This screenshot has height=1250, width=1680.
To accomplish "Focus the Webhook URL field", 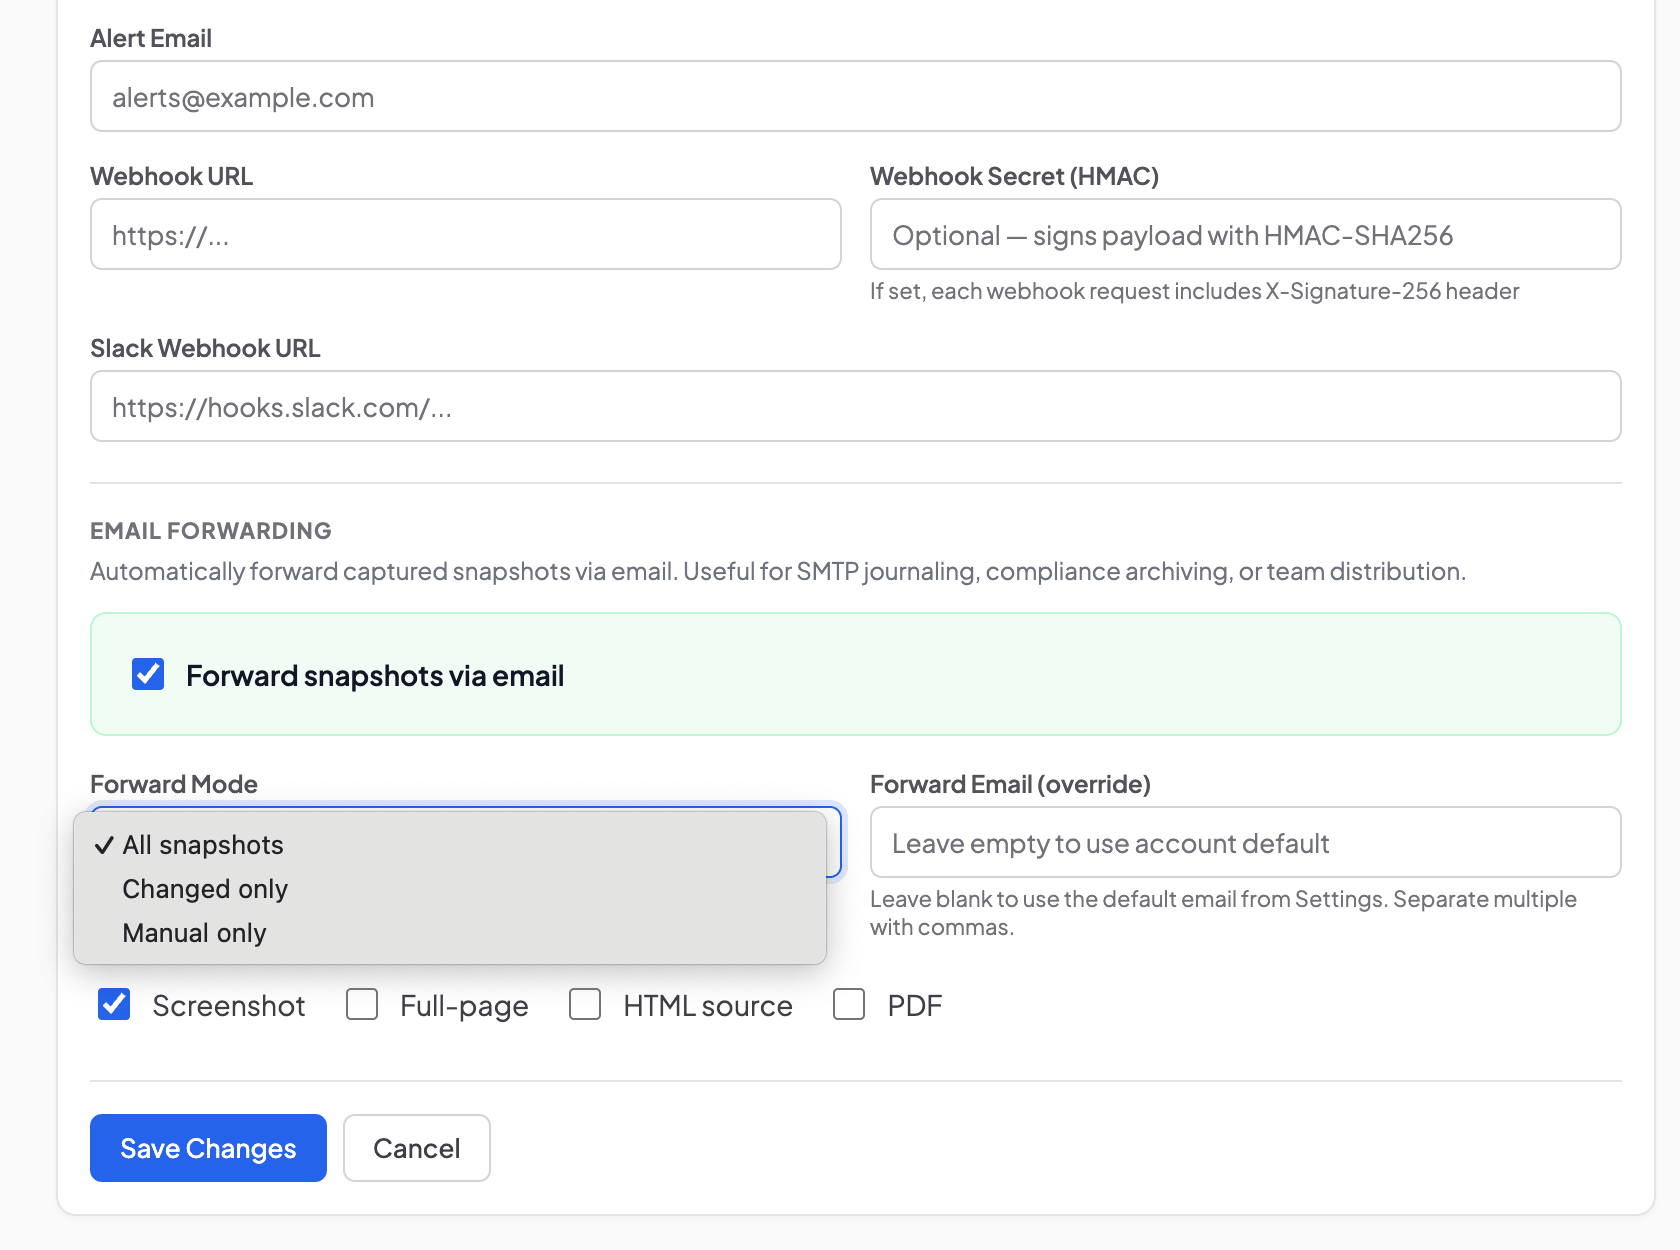I will coord(465,234).
